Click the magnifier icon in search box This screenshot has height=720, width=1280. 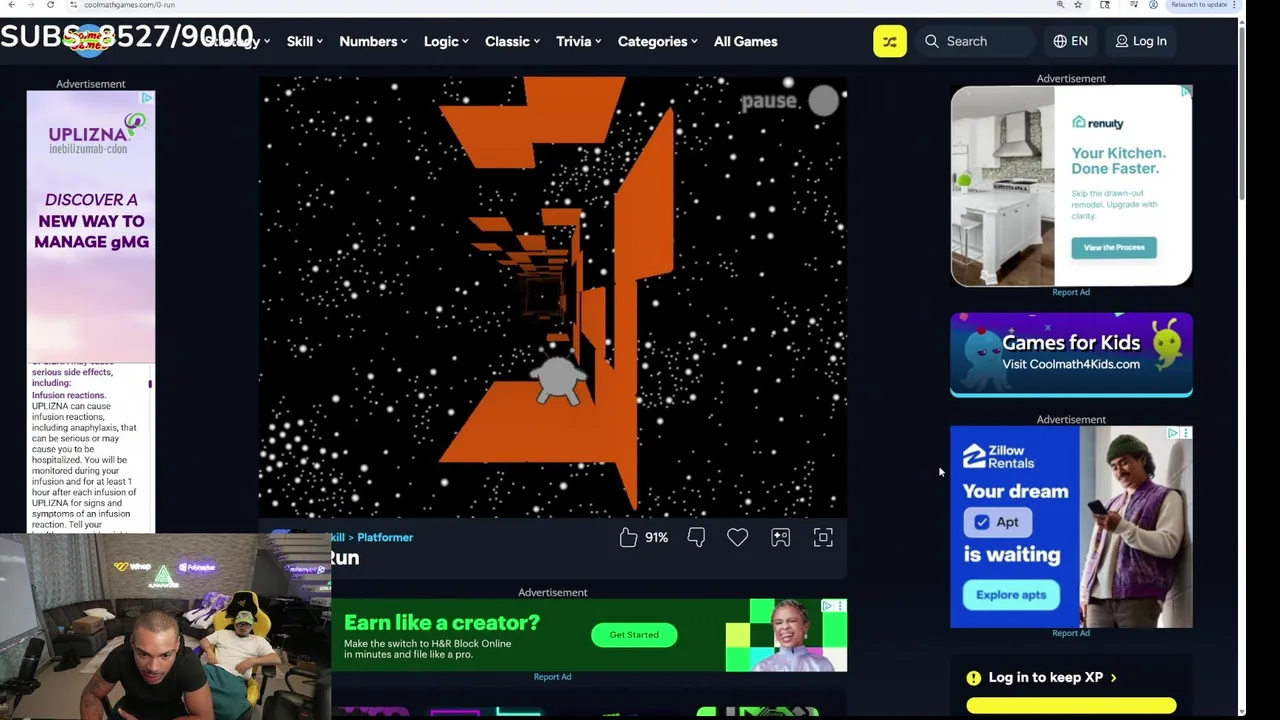[932, 41]
